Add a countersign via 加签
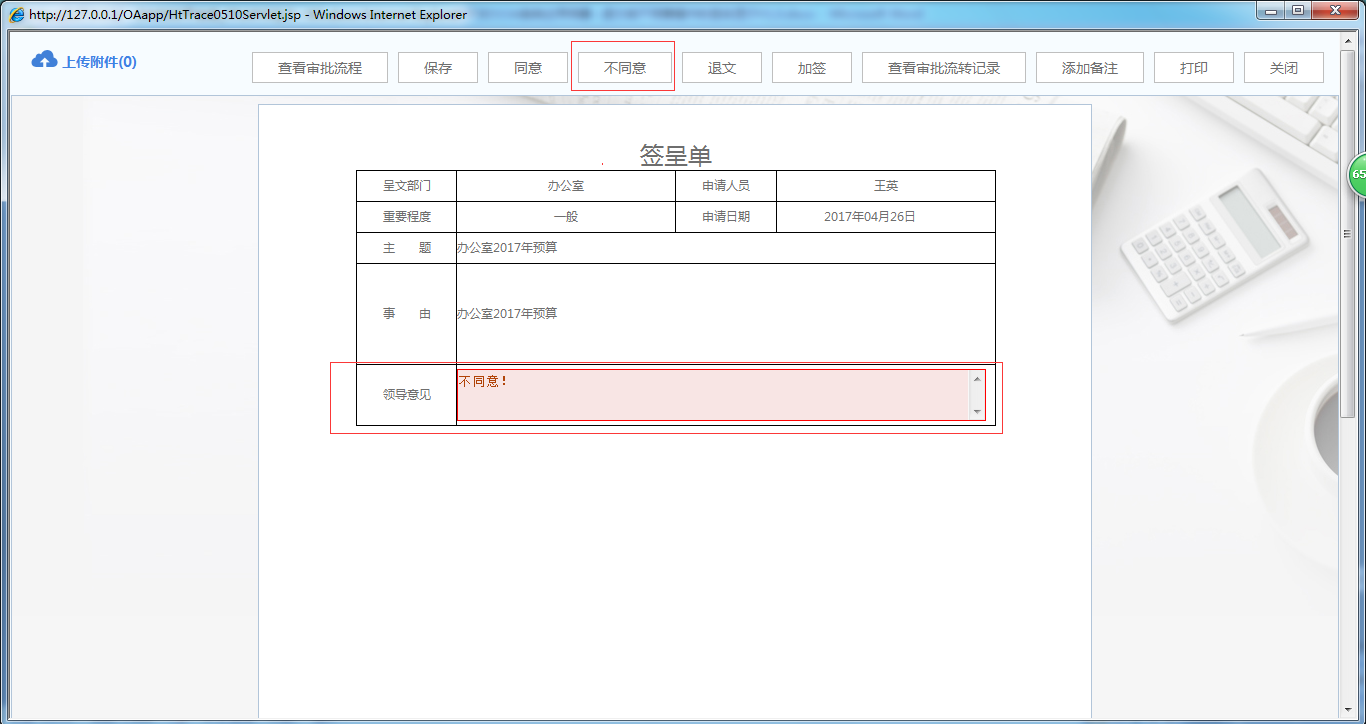 click(x=811, y=67)
